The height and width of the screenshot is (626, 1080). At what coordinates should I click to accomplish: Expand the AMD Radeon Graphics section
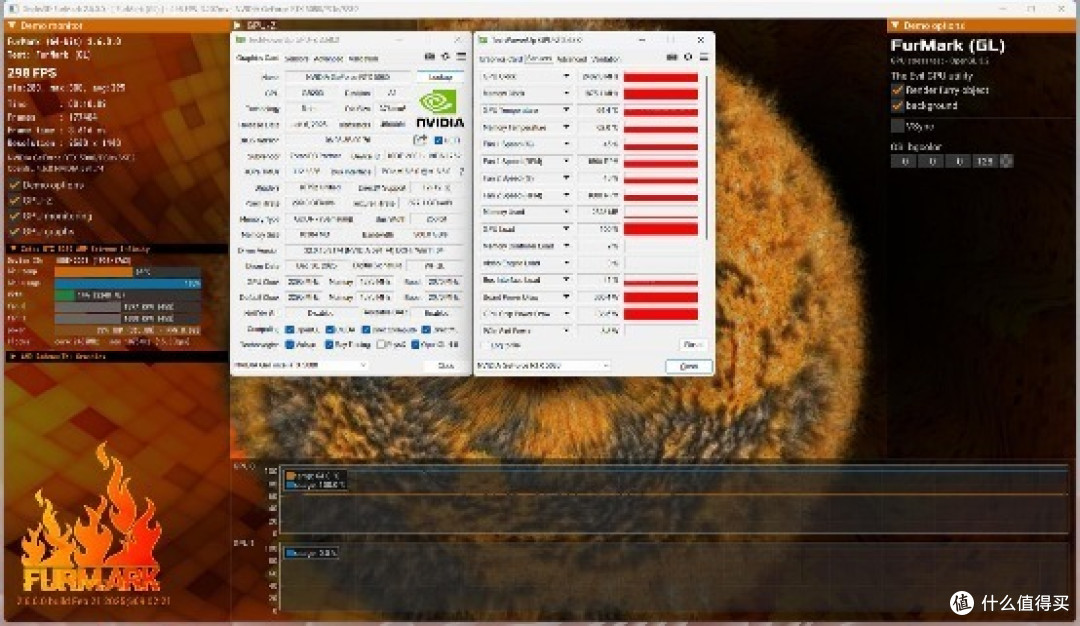click(12, 357)
